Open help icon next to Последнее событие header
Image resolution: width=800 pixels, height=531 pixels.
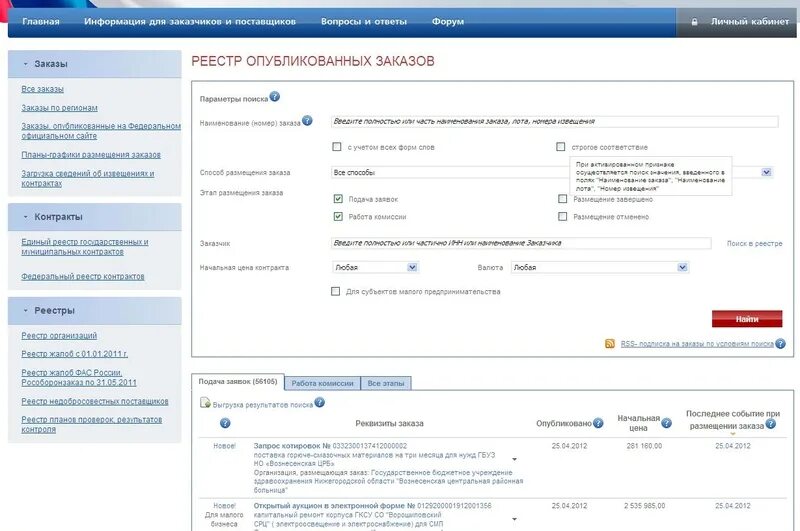[771, 424]
